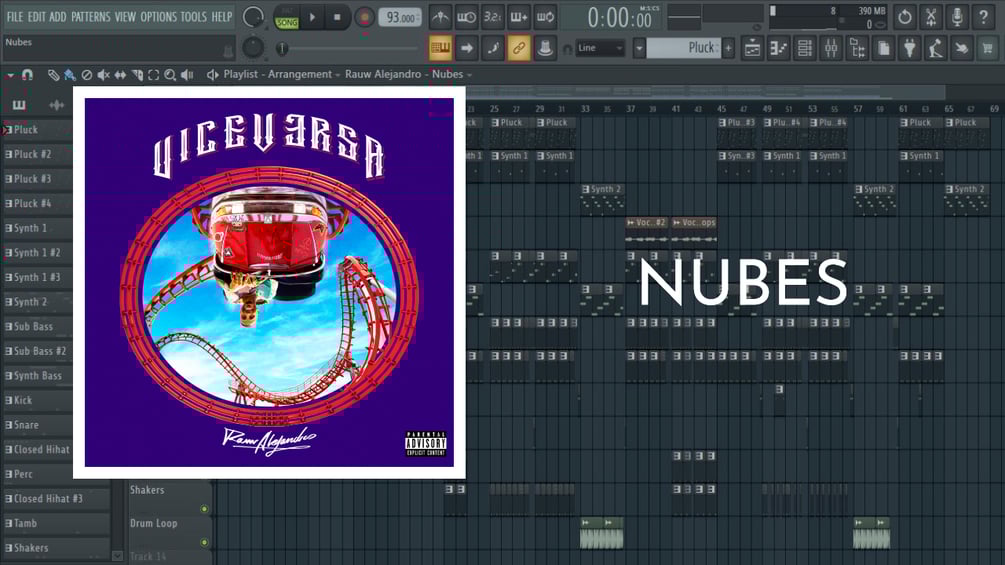
Task: Choose the Select marquee tool in playlist
Action: 153,75
